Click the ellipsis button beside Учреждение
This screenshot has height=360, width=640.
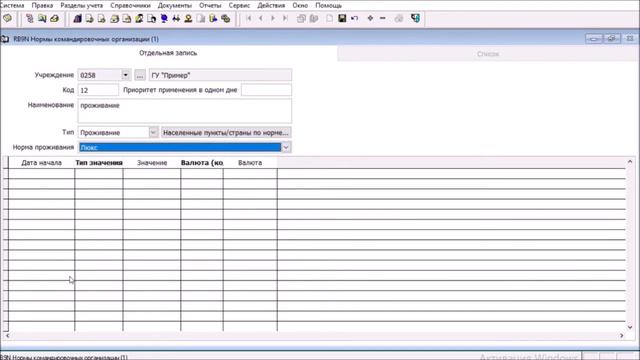tap(140, 75)
